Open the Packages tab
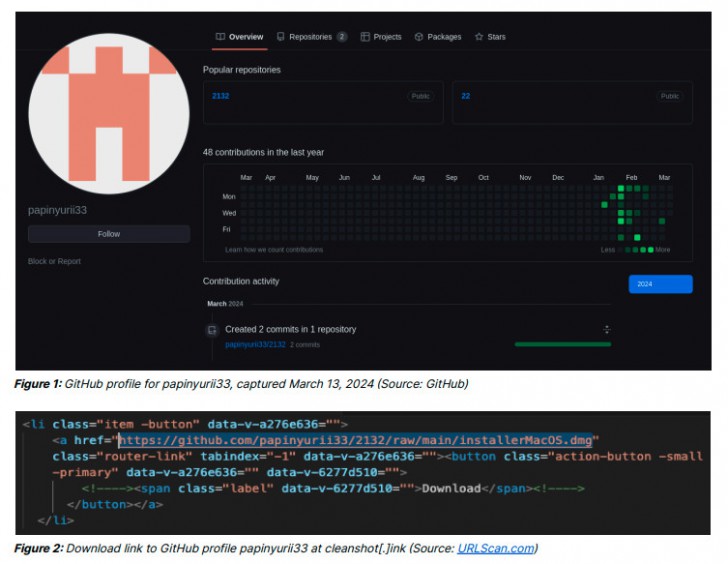 coord(438,37)
